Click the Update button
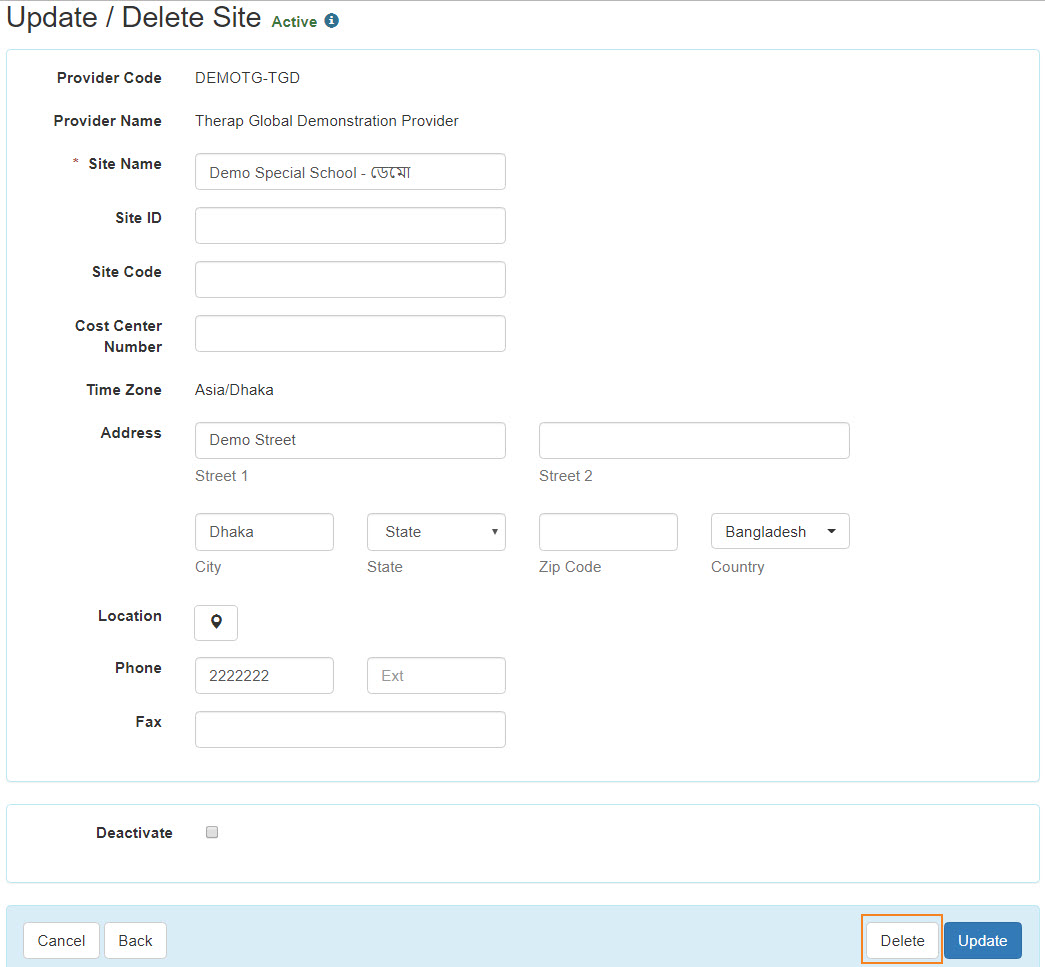The height and width of the screenshot is (967, 1045). [982, 940]
